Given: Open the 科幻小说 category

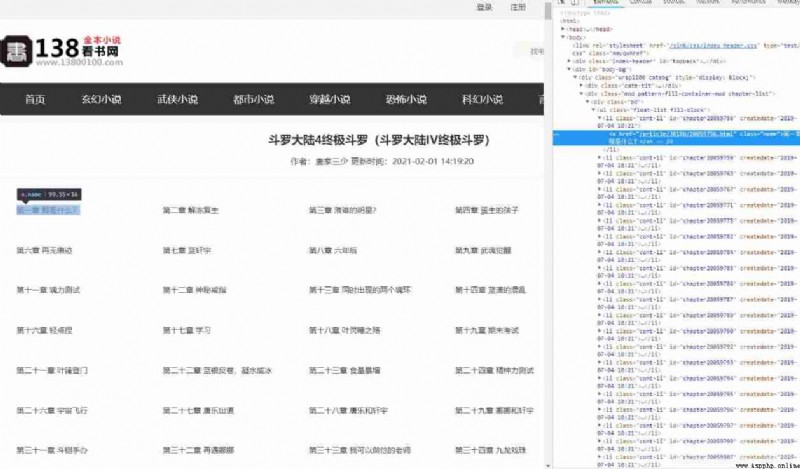Looking at the screenshot, I should coord(482,99).
